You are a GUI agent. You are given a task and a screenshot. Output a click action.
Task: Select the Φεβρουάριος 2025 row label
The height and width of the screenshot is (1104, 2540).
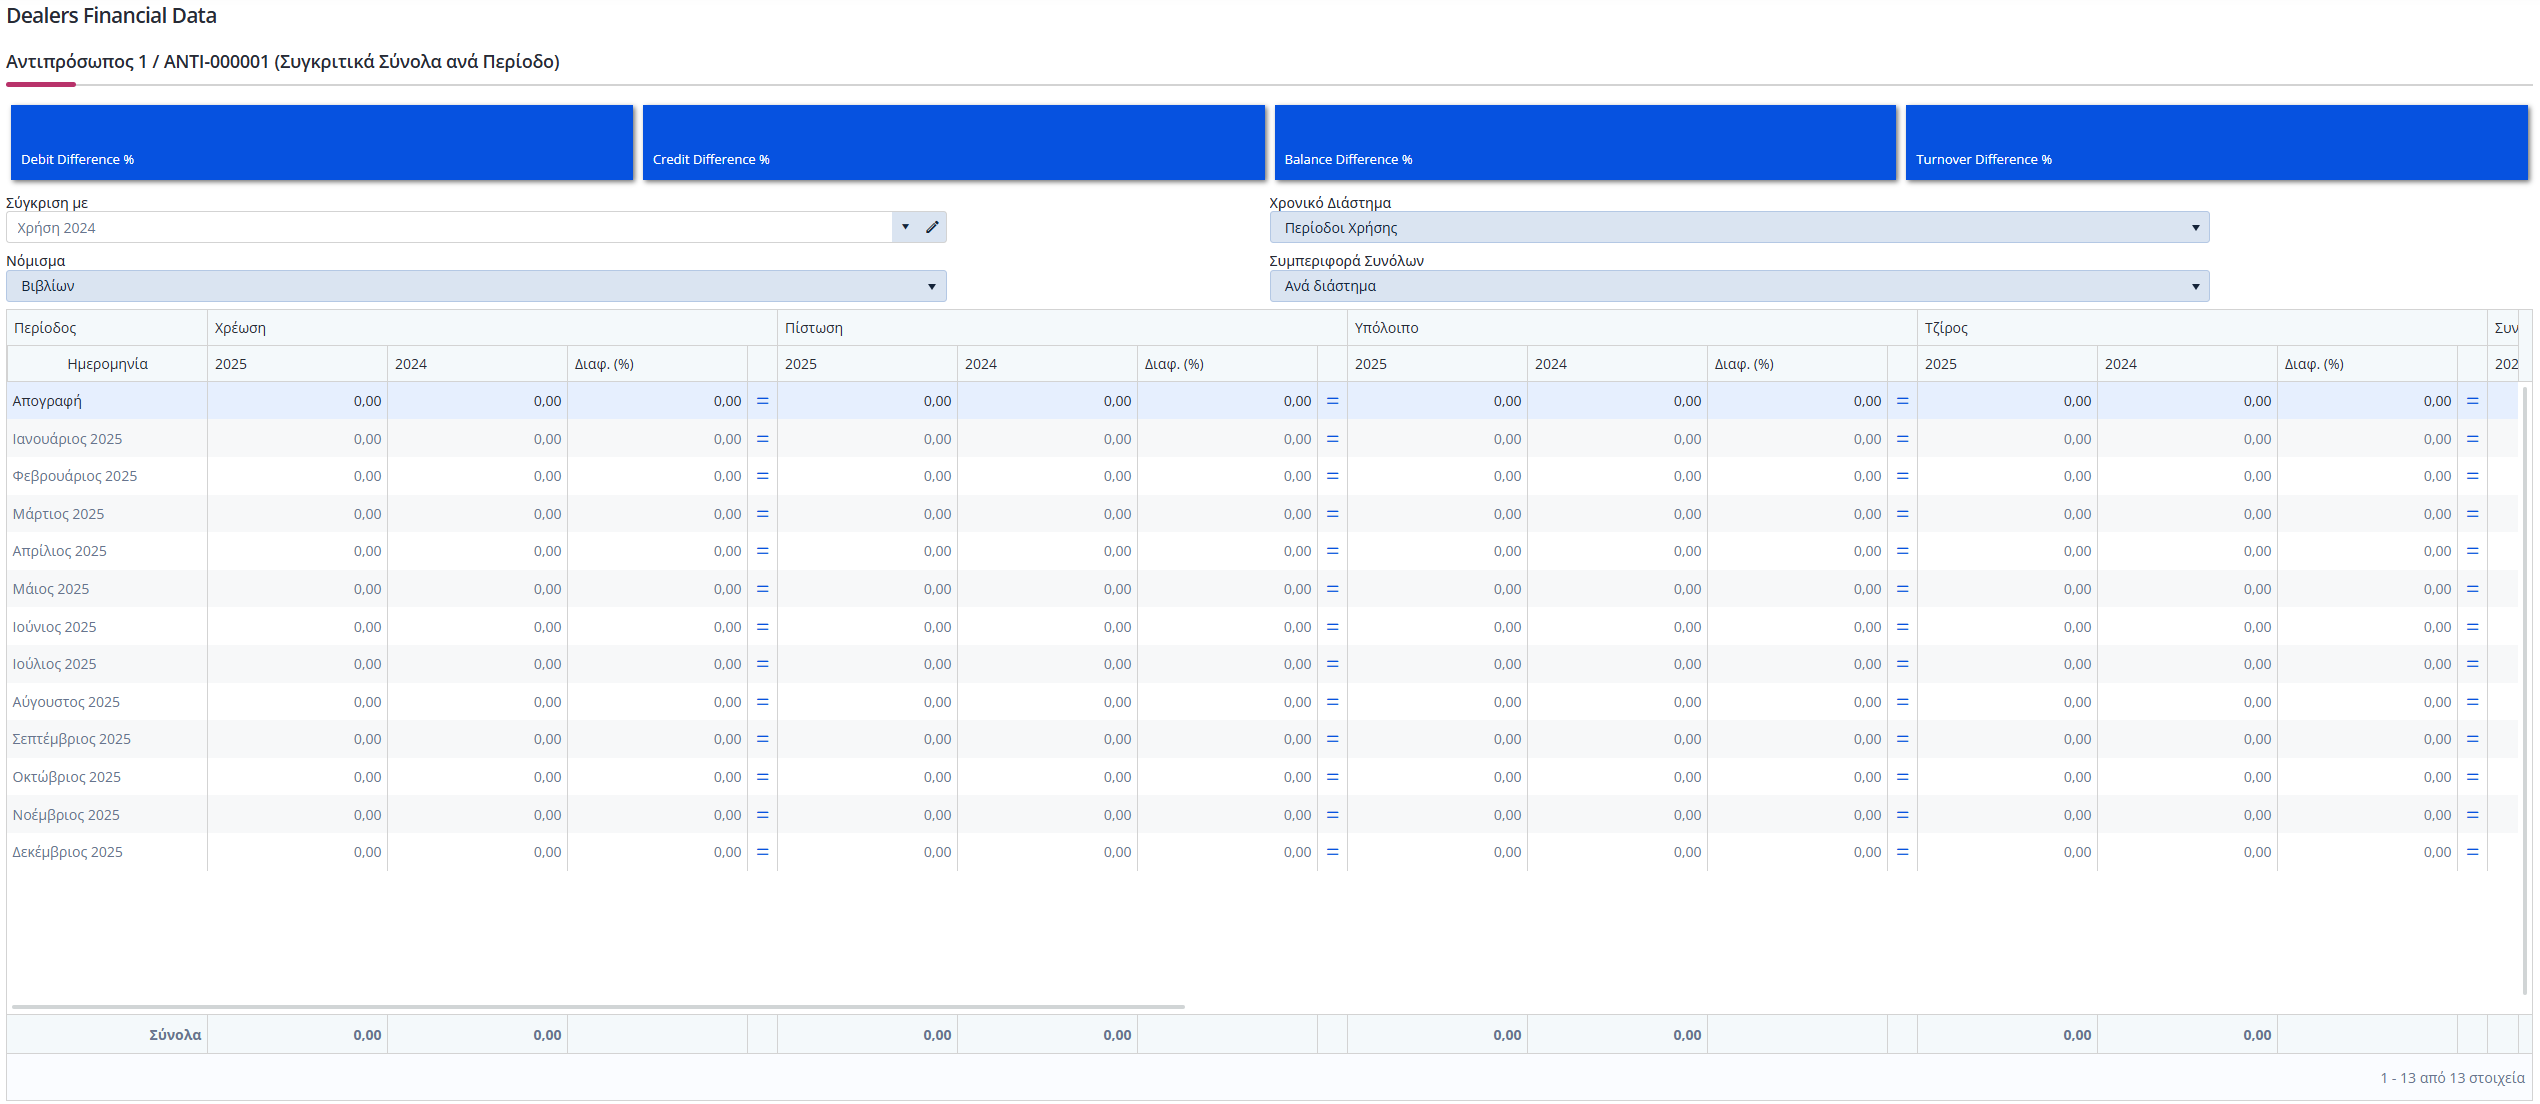pyautogui.click(x=75, y=476)
